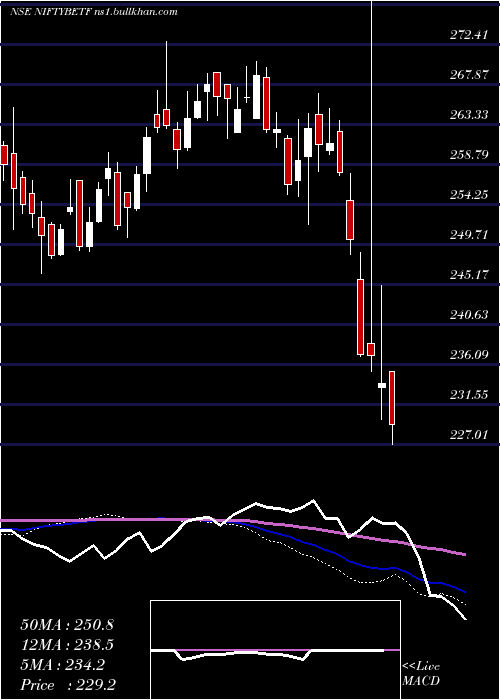The height and width of the screenshot is (700, 500).
Task: Click the 249.71 price axis label
Action: [x=468, y=235]
